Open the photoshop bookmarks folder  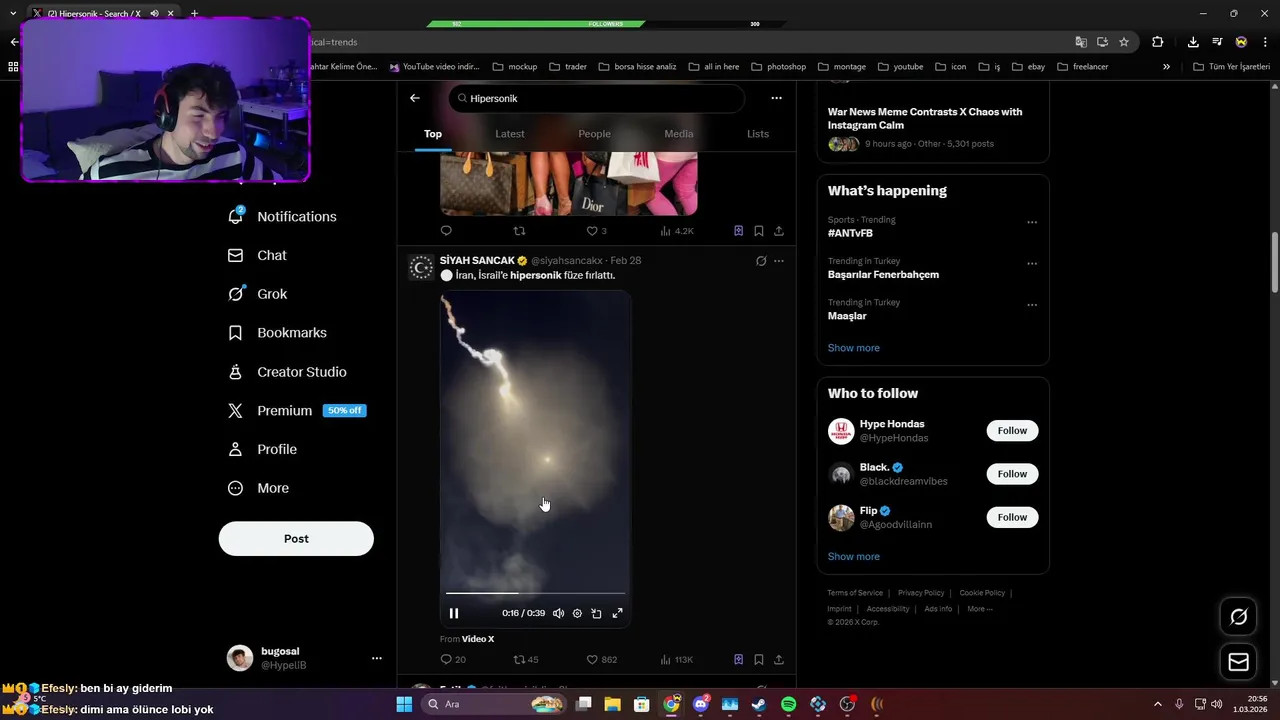point(778,67)
